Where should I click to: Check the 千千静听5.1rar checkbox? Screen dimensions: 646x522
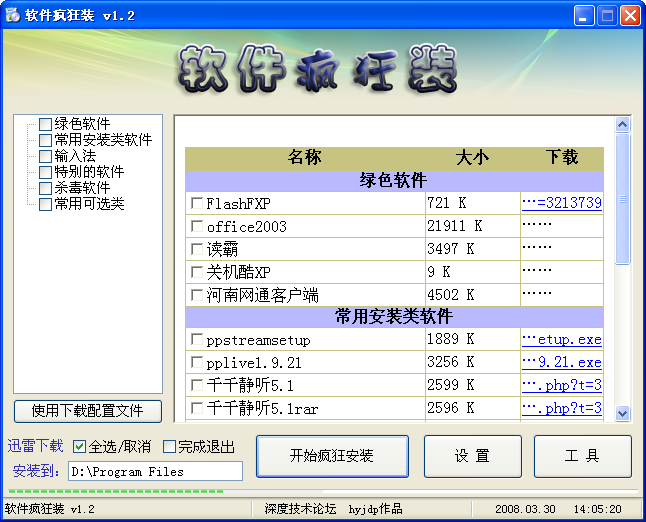pos(197,408)
